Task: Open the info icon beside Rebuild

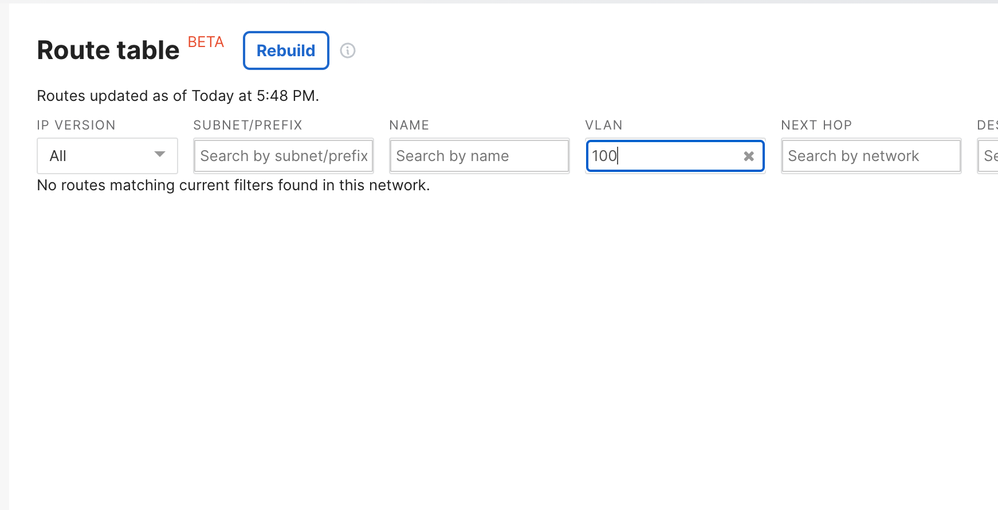Action: pos(348,51)
